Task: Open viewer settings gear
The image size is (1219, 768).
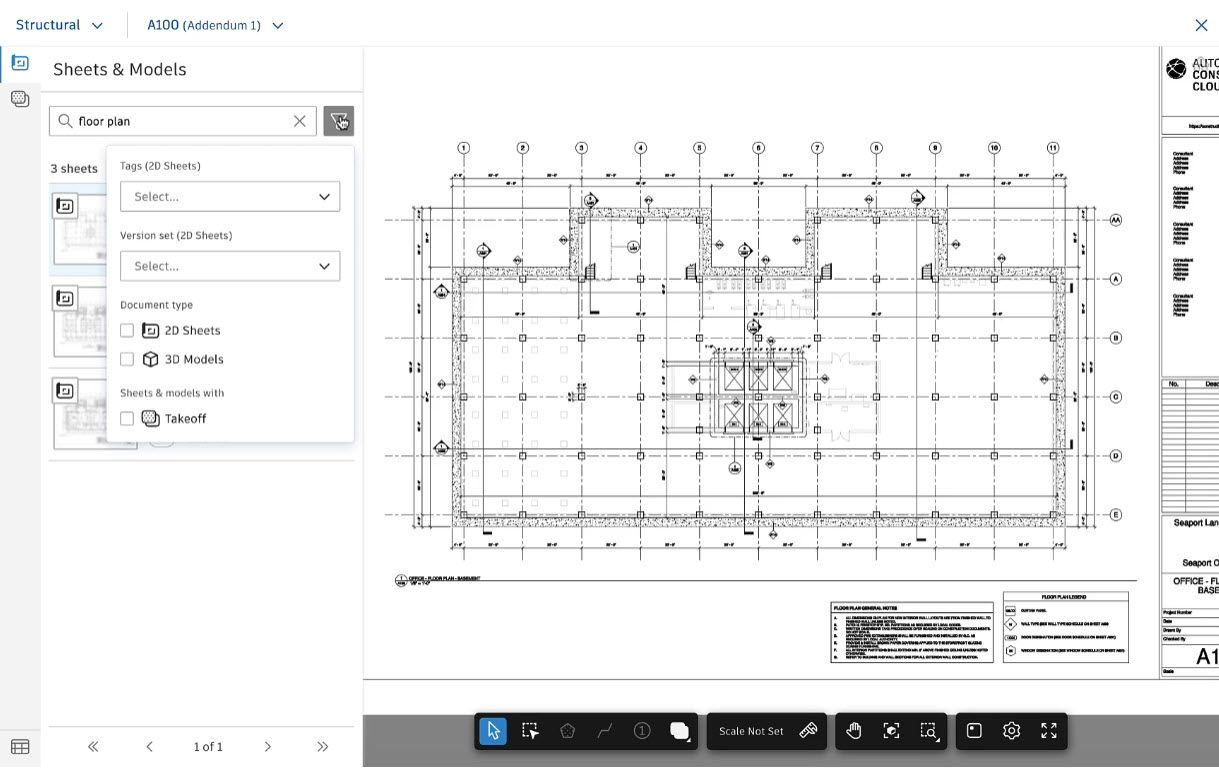Action: tap(1011, 731)
